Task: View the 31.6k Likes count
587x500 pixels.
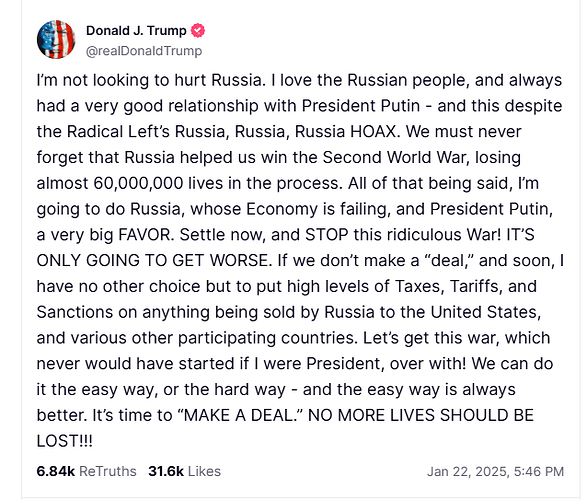Action: [166, 471]
